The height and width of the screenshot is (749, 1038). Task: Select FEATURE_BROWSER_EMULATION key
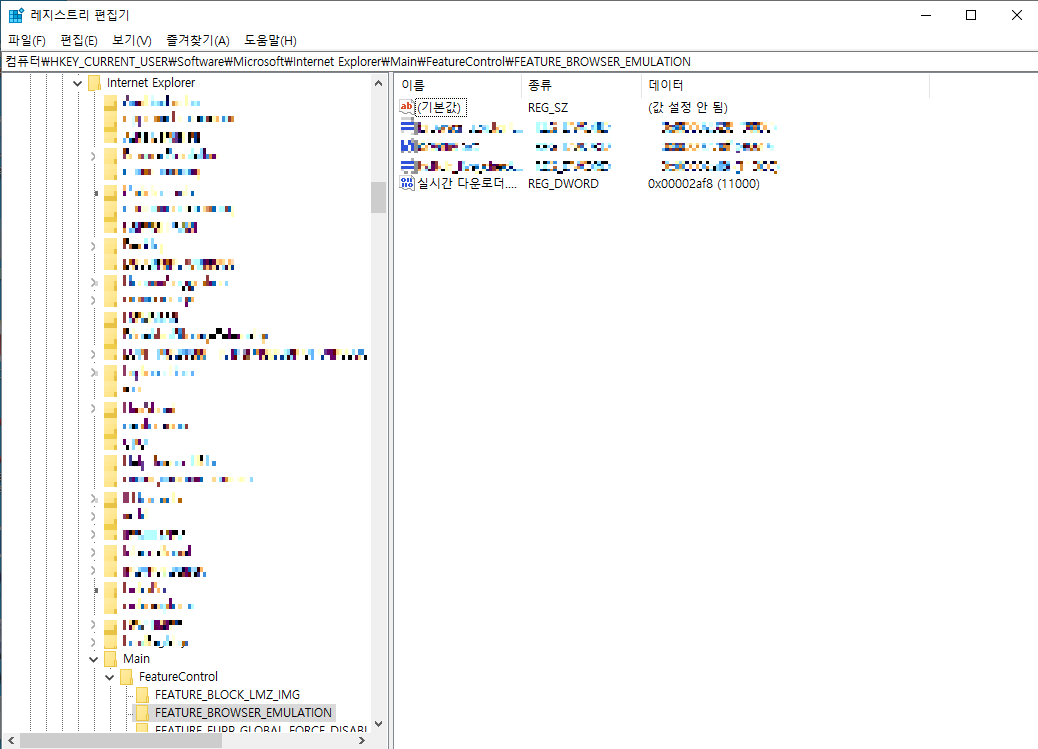point(243,713)
